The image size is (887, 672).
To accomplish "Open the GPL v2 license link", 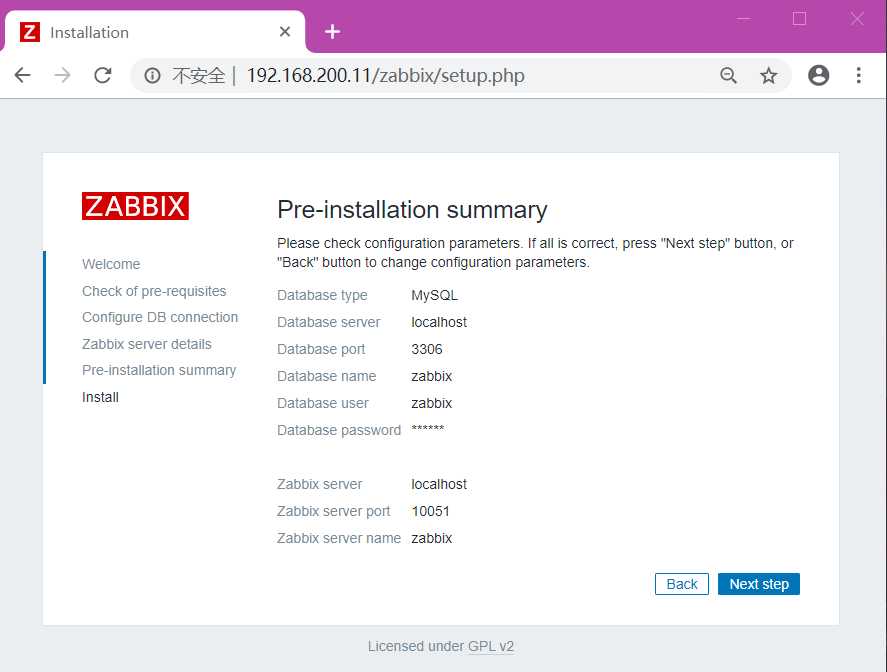I will (x=491, y=647).
